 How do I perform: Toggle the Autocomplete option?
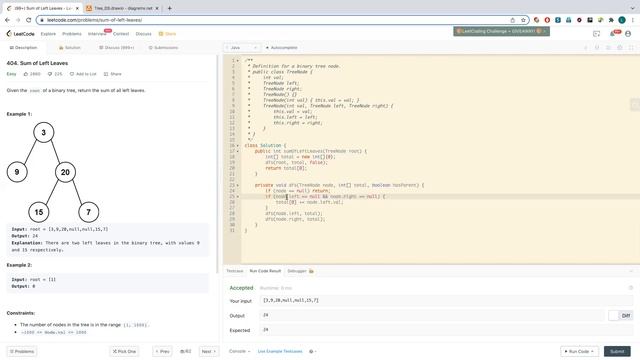pos(282,48)
